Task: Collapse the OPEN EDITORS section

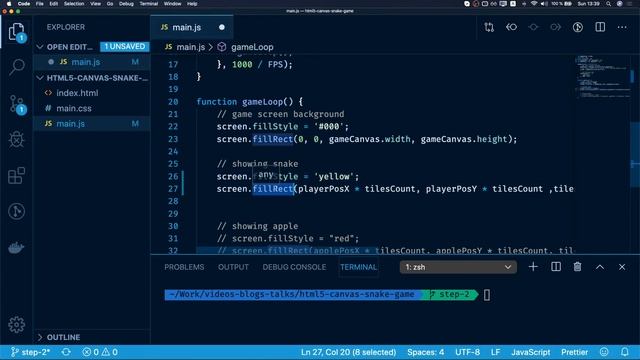Action: 70,47
